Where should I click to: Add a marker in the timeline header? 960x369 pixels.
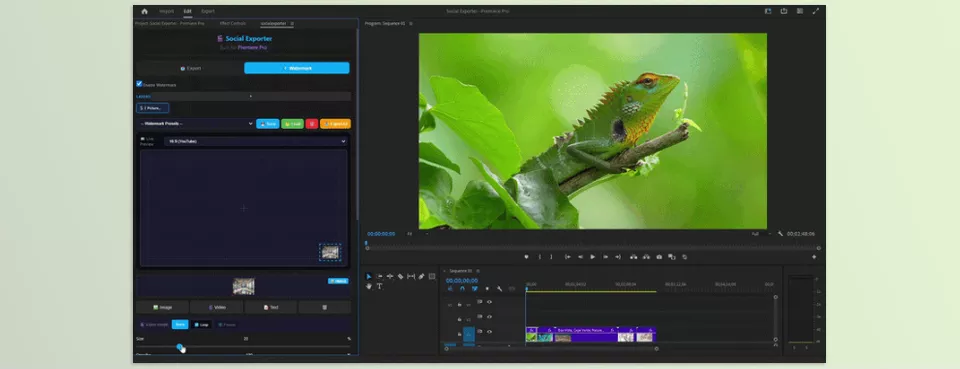pyautogui.click(x=487, y=289)
